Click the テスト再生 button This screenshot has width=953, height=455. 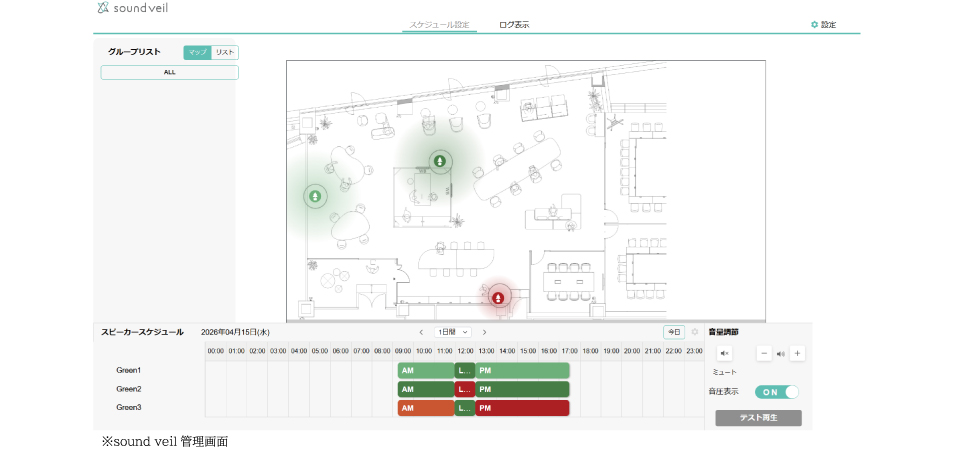point(759,418)
